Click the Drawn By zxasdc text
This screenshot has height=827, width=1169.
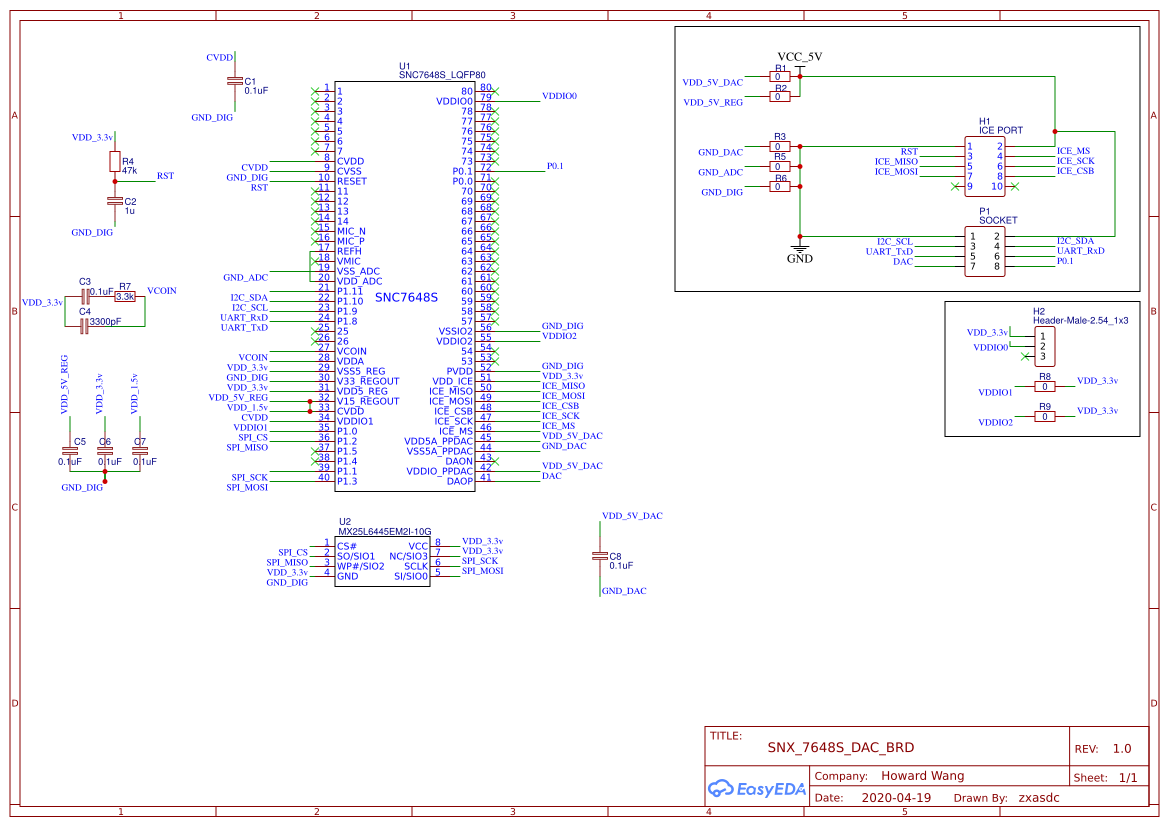1039,797
